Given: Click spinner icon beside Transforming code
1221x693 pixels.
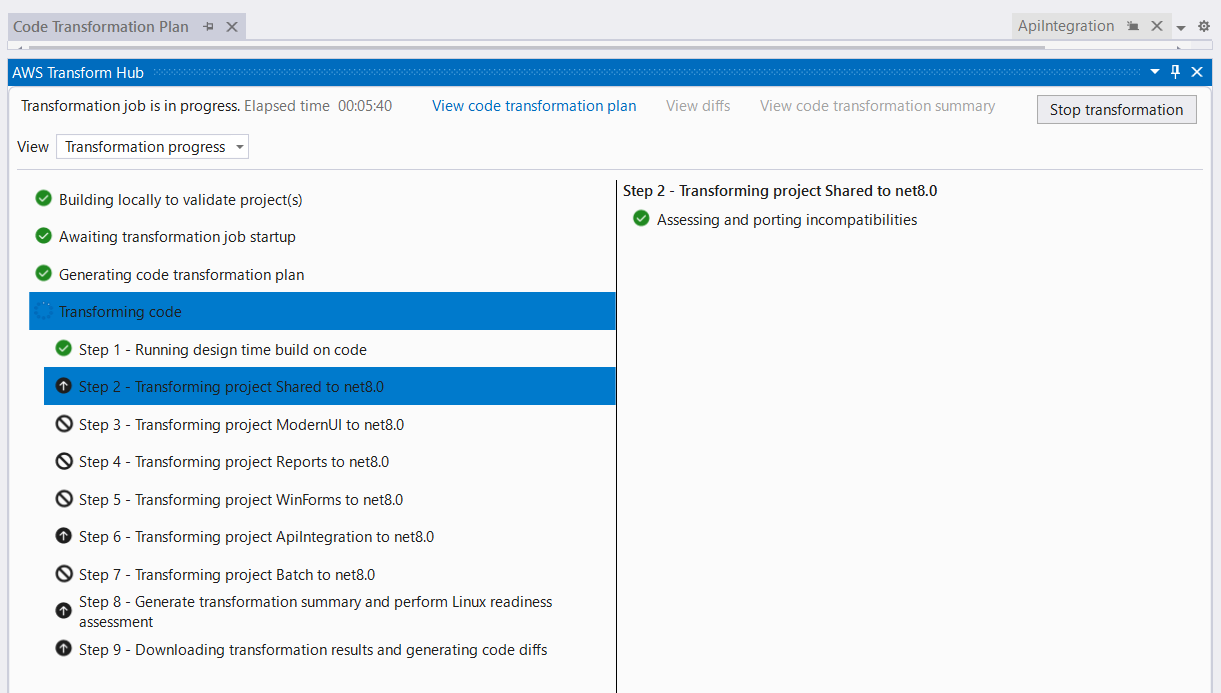Looking at the screenshot, I should [x=44, y=311].
